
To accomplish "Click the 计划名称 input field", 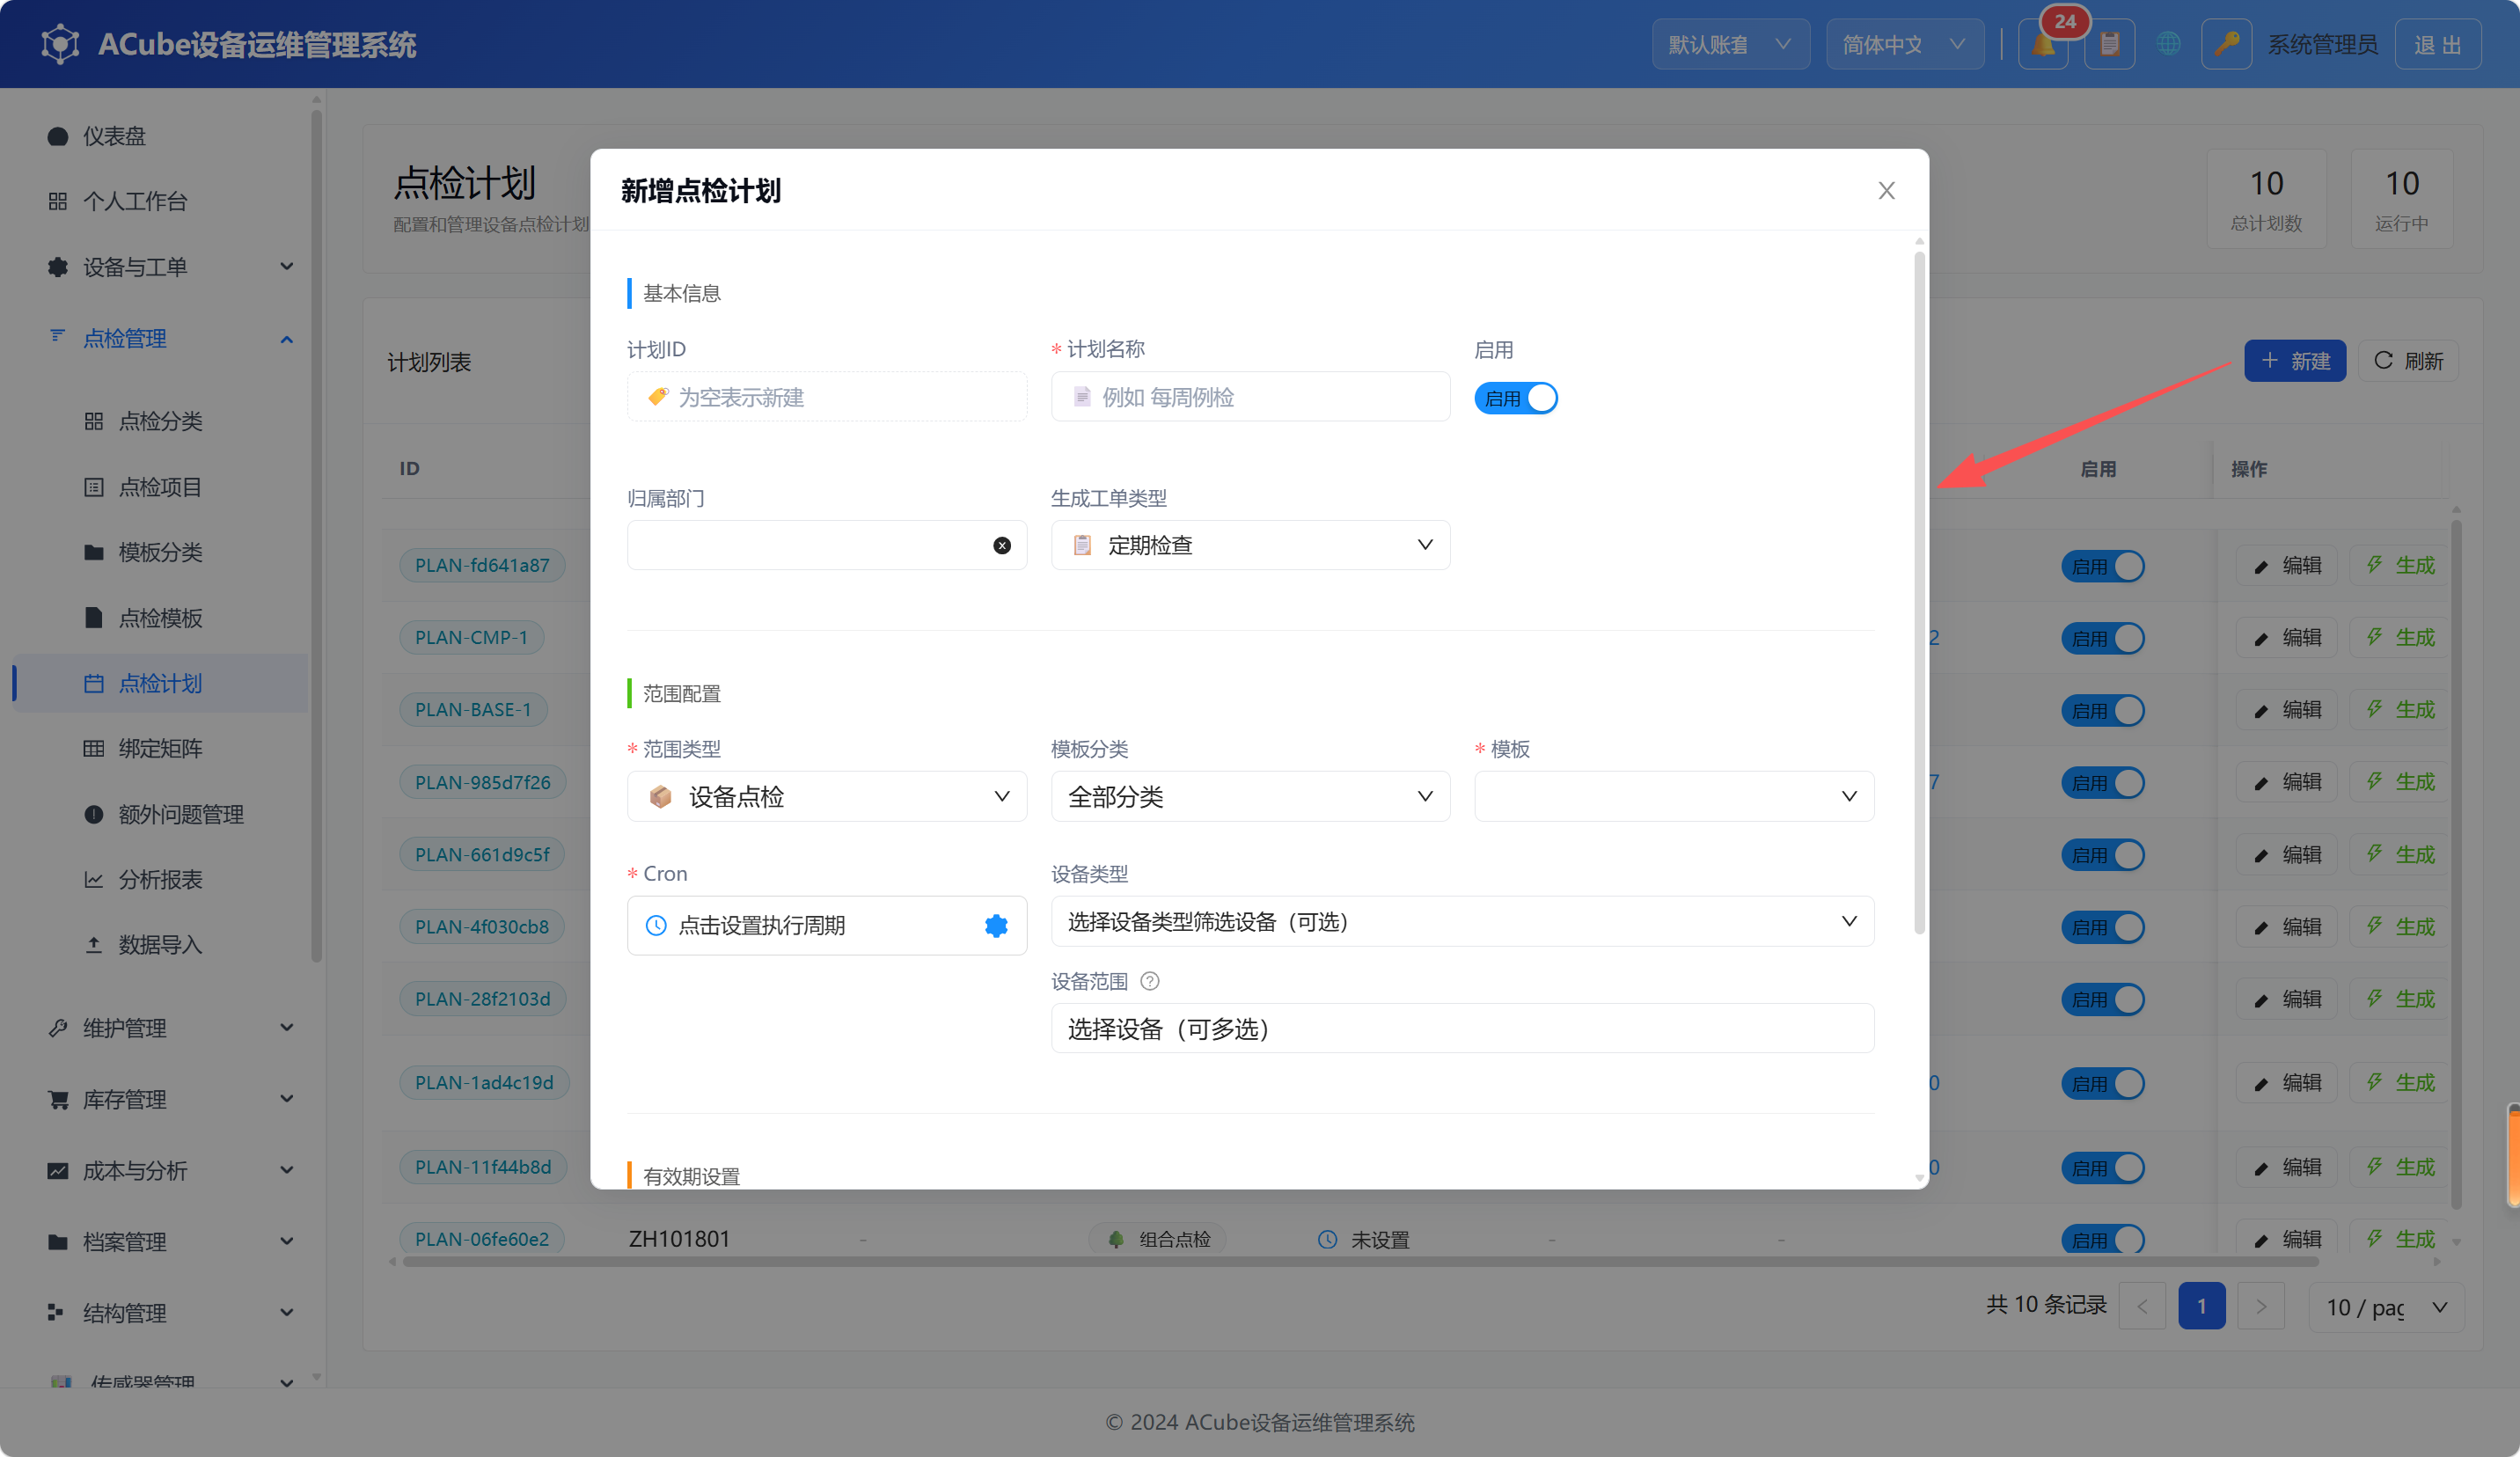I will [1250, 397].
